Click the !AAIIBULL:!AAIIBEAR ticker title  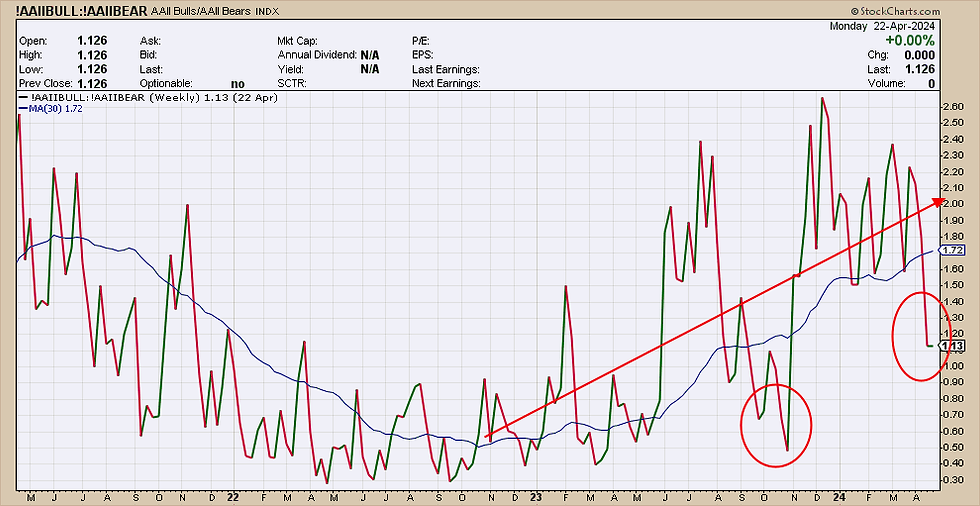pyautogui.click(x=83, y=11)
